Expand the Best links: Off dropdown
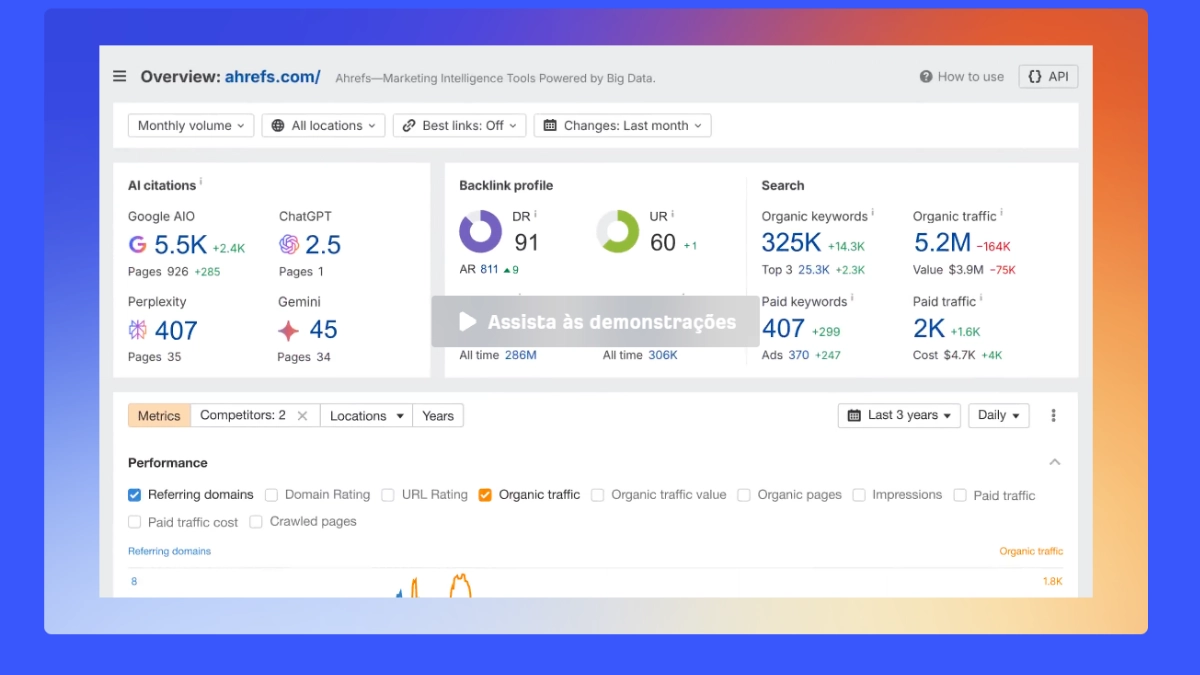The width and height of the screenshot is (1200, 675). click(x=459, y=125)
